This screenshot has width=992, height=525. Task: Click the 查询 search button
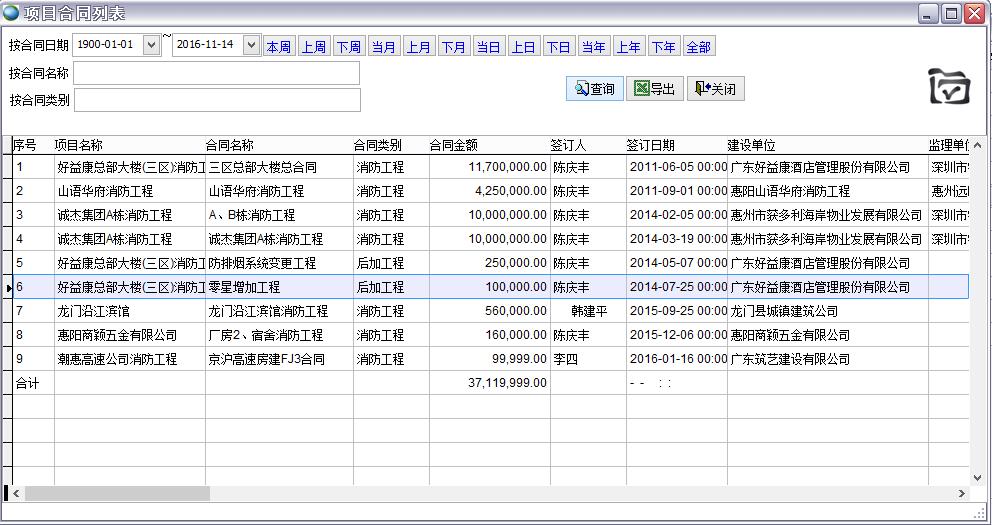coord(595,89)
